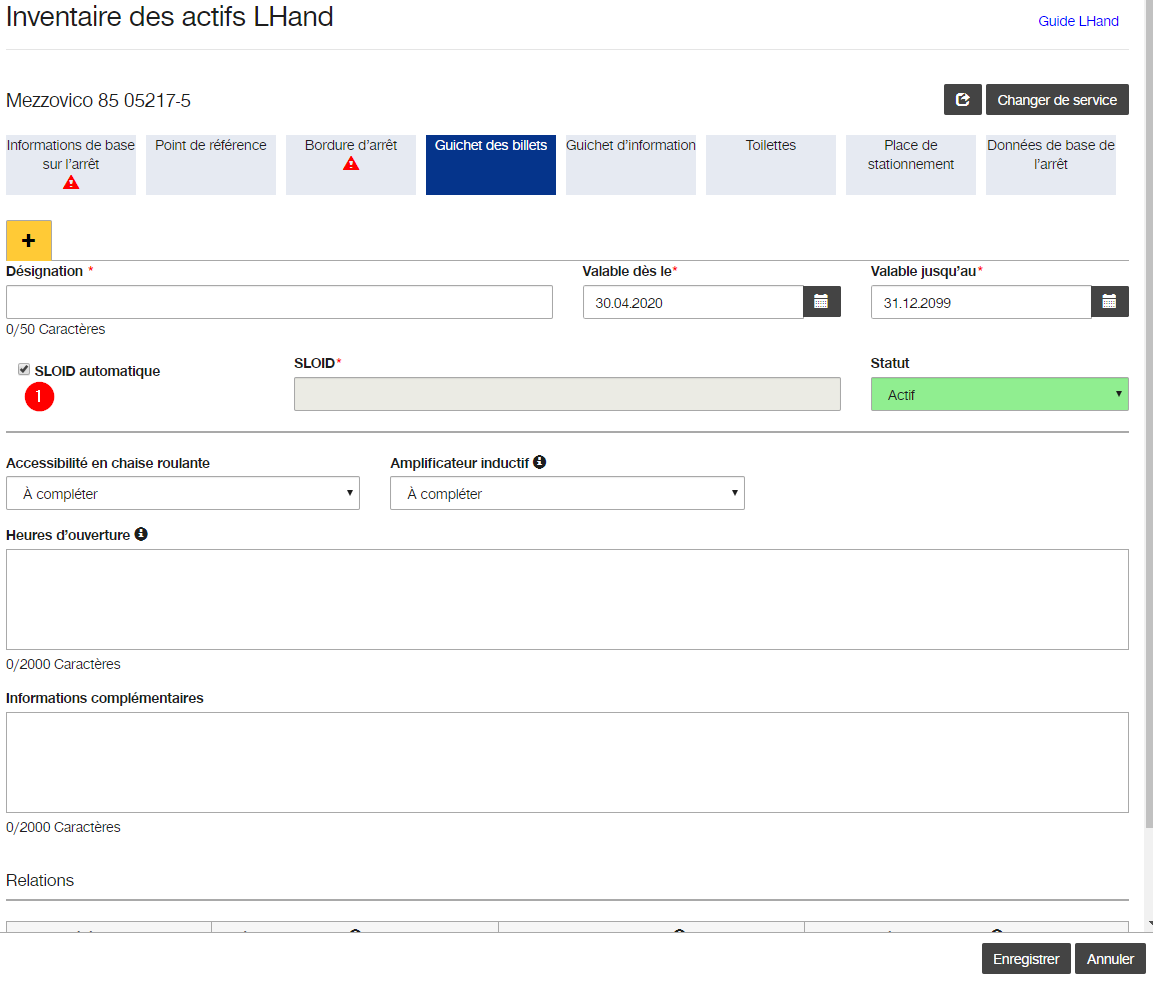
Task: Click info icon beside Amplificateur inductif
Action: coord(540,462)
